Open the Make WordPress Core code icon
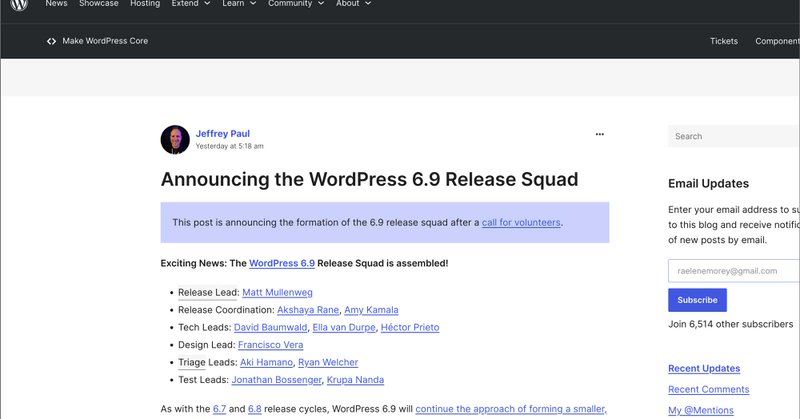This screenshot has height=419, width=800. point(51,41)
